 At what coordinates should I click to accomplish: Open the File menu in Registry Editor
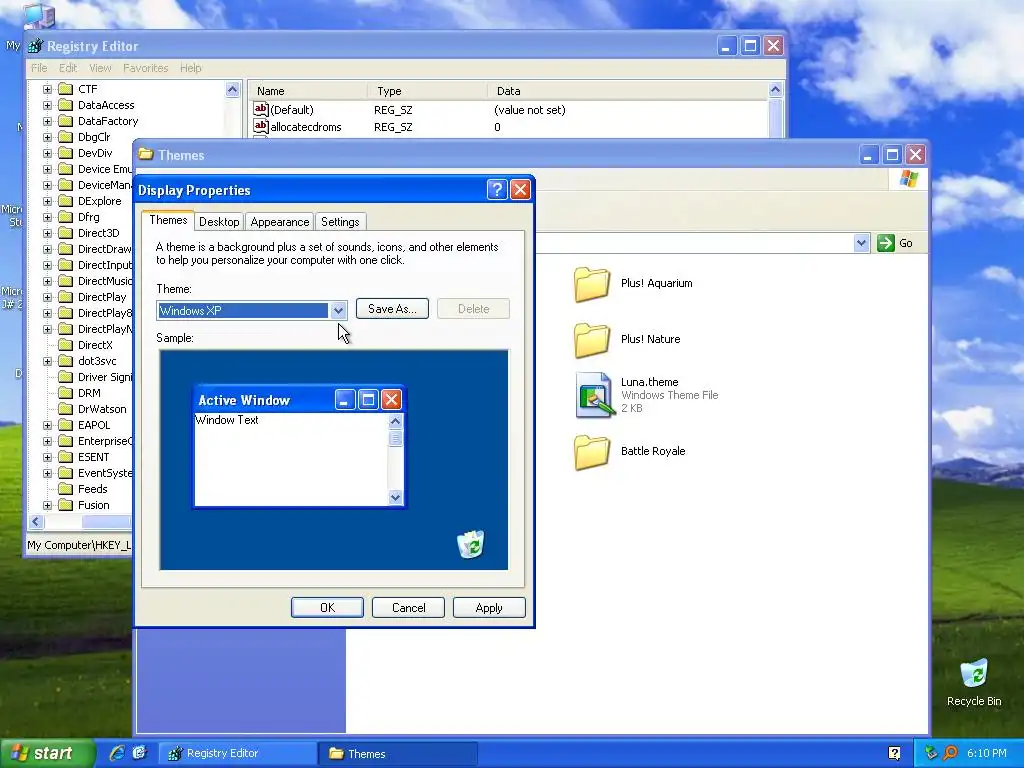(x=39, y=68)
